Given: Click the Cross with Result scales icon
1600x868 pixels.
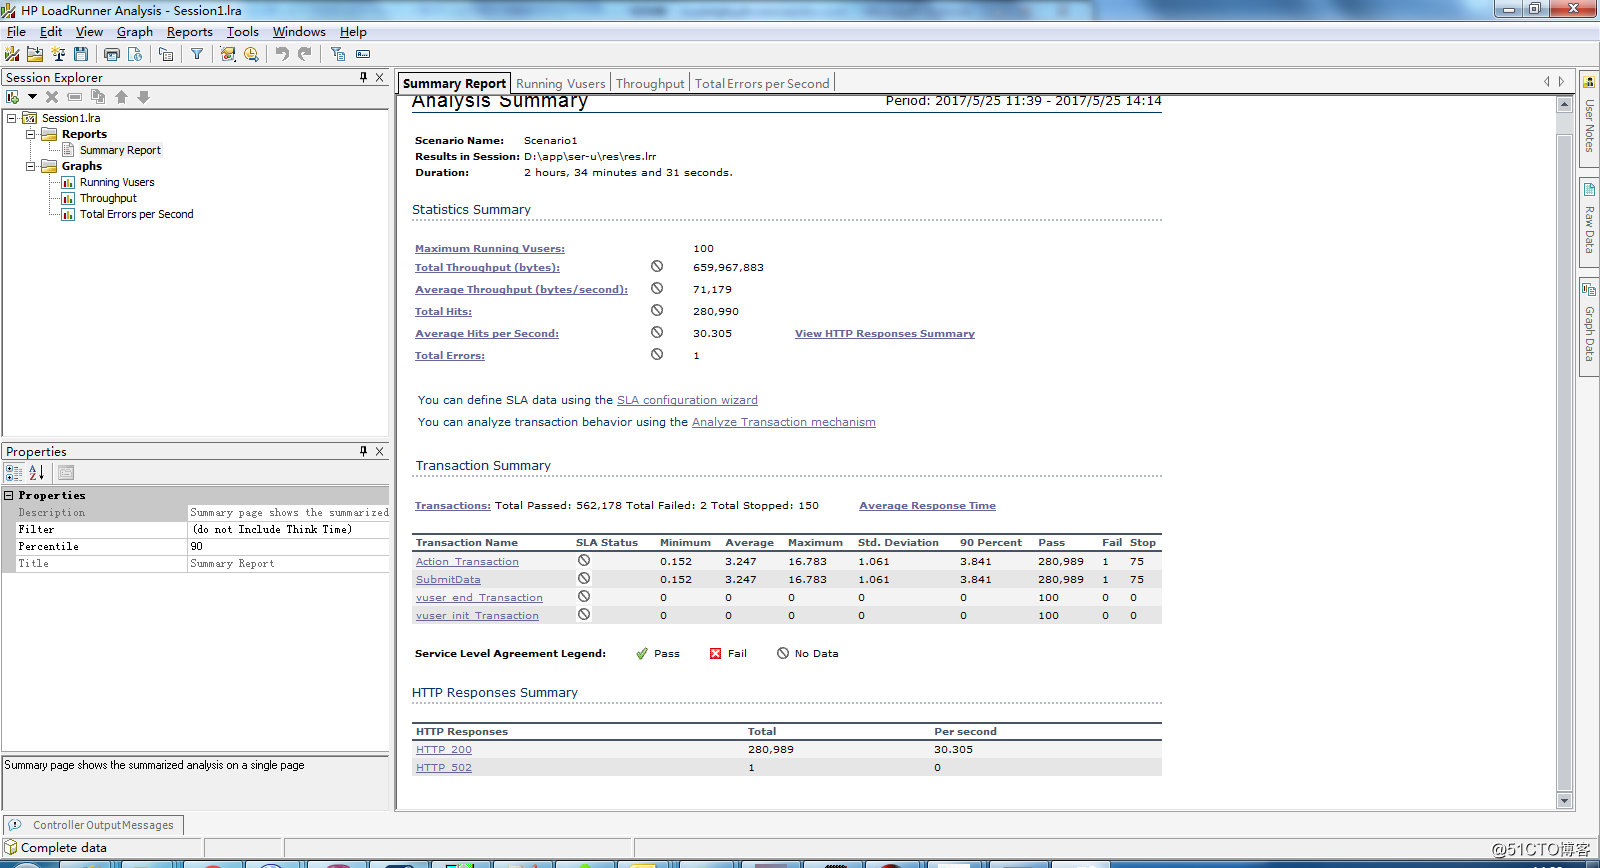Looking at the screenshot, I should (x=58, y=54).
